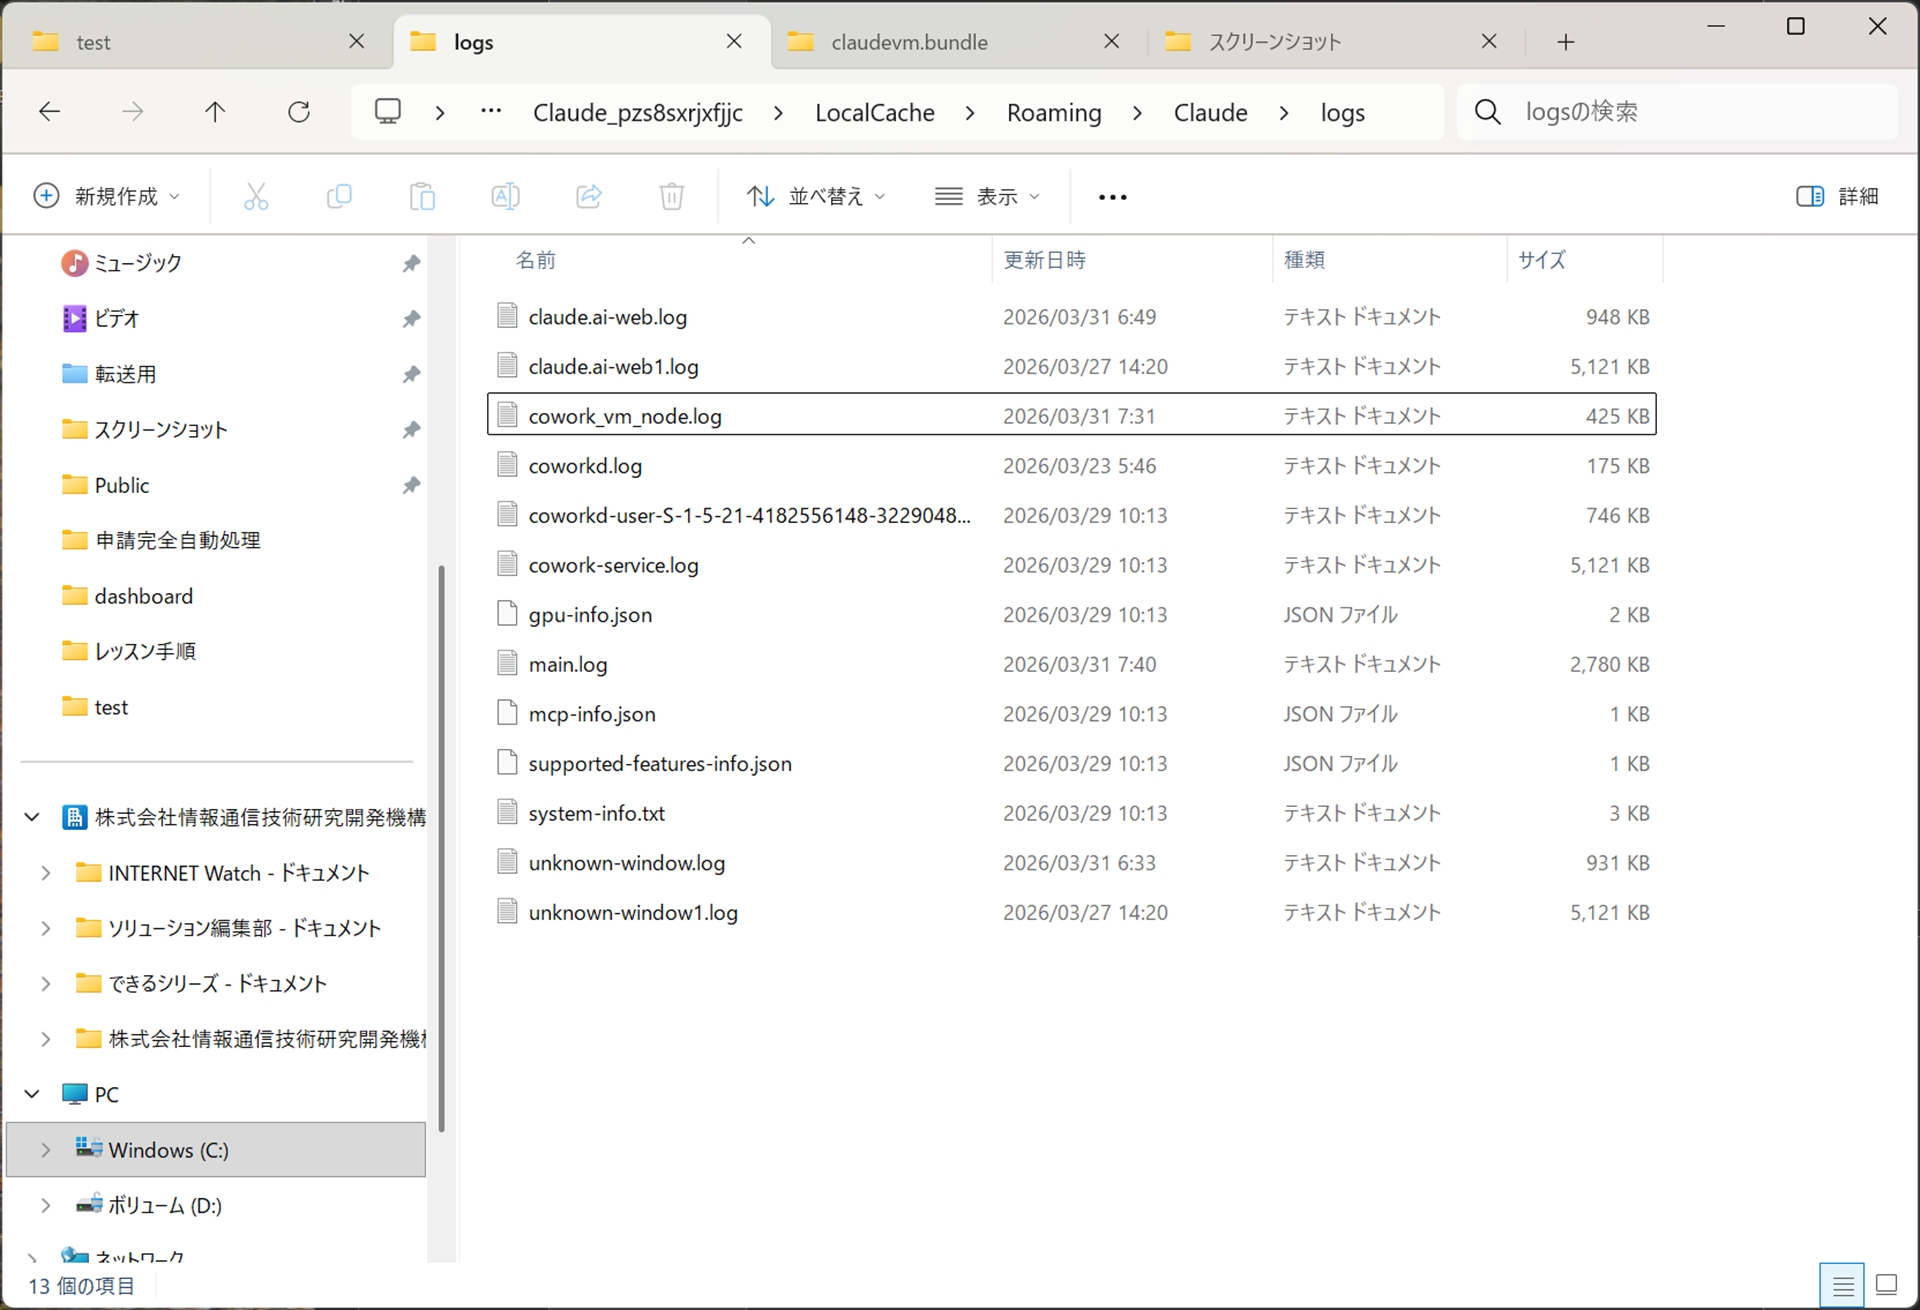Copy cowork_vm_node.log using the copy icon
The image size is (1920, 1310).
pos(339,196)
